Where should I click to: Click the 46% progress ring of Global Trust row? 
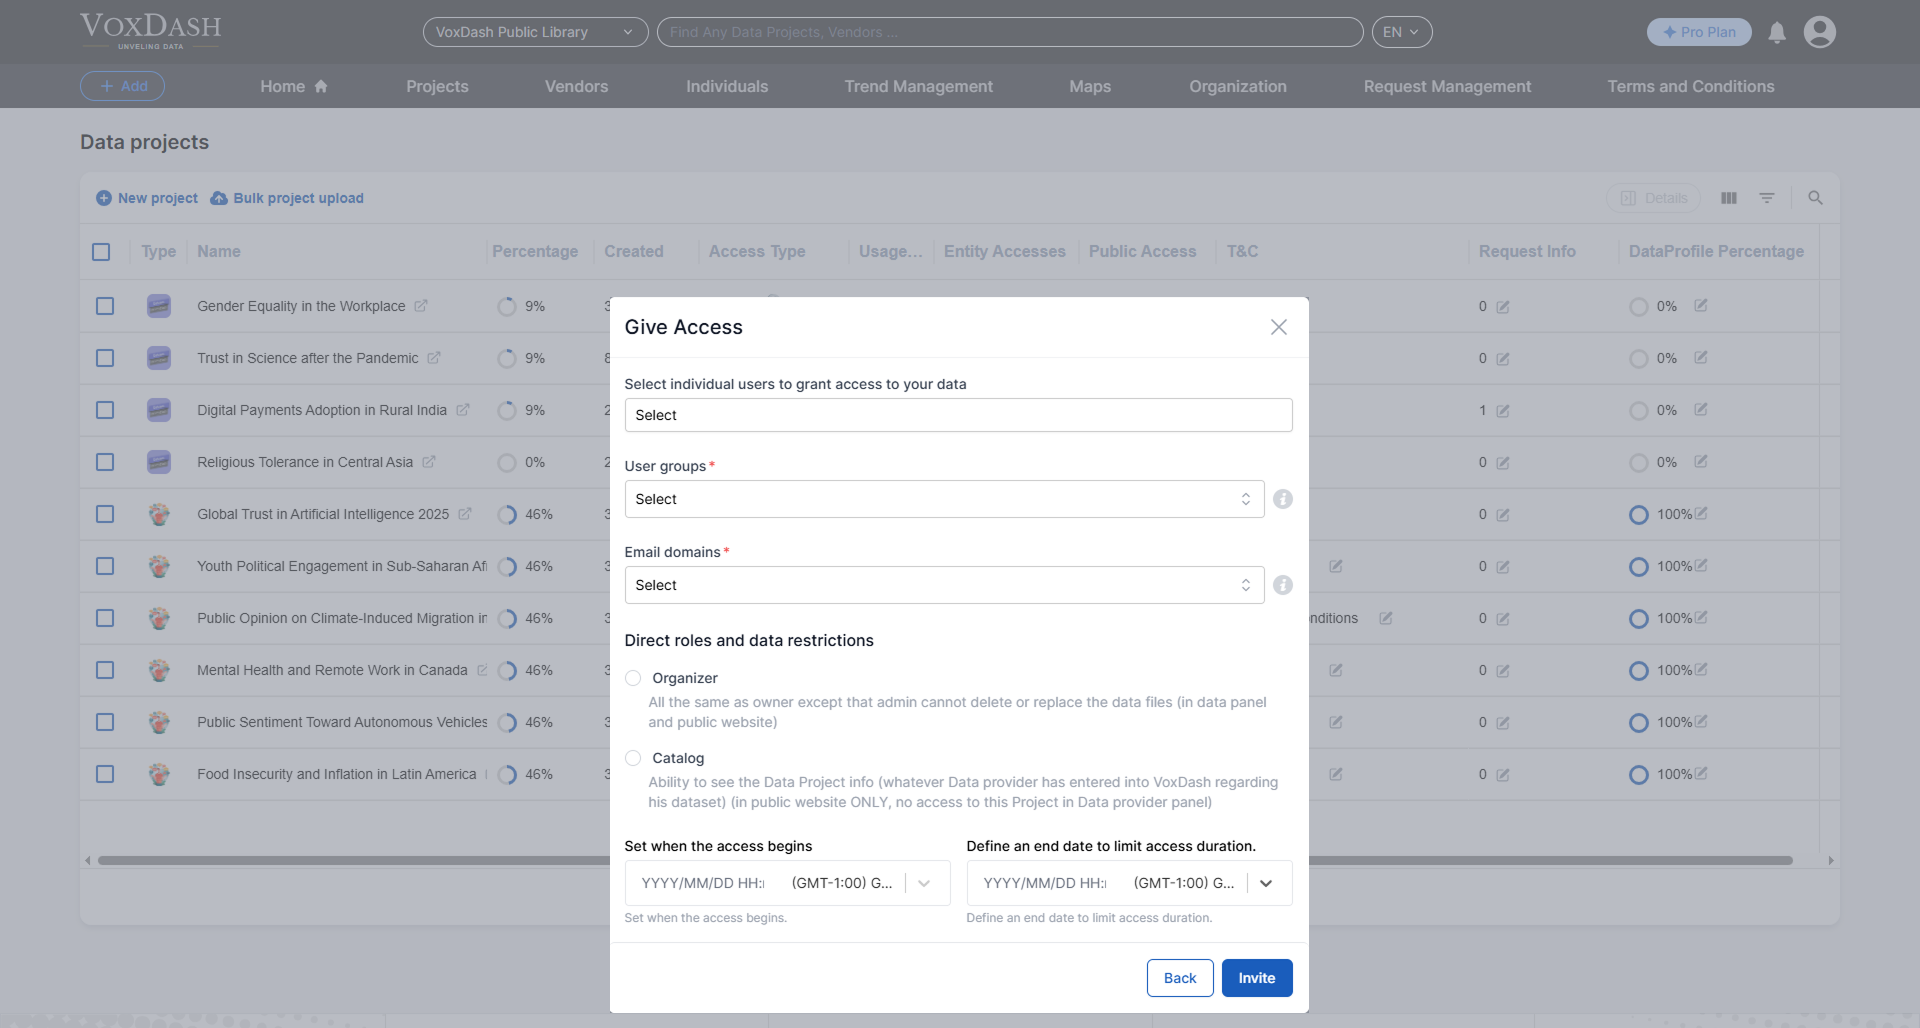[x=507, y=514]
